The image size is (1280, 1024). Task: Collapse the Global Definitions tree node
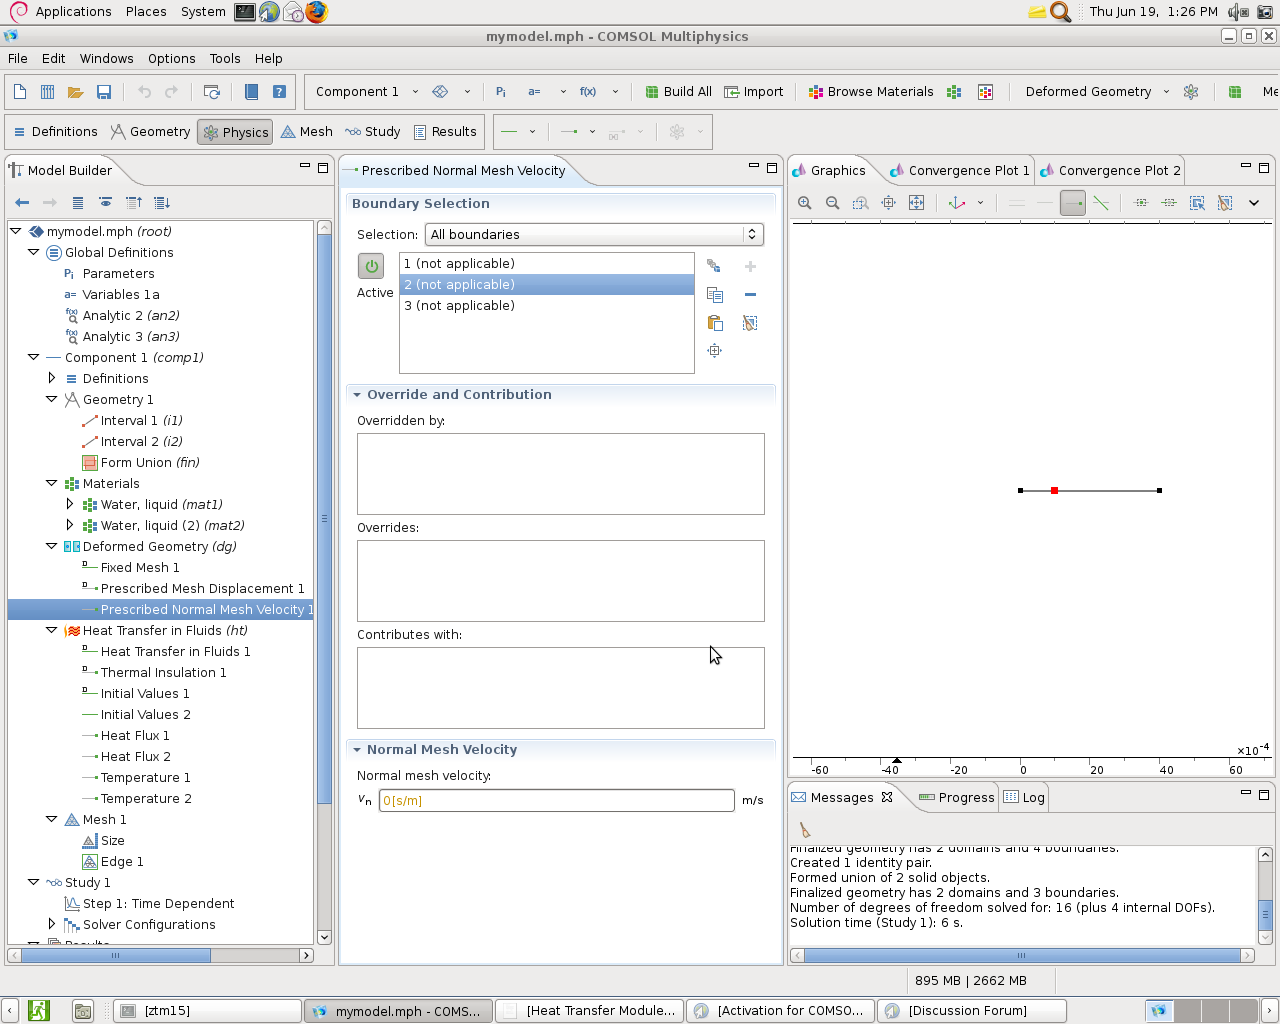pyautogui.click(x=33, y=252)
